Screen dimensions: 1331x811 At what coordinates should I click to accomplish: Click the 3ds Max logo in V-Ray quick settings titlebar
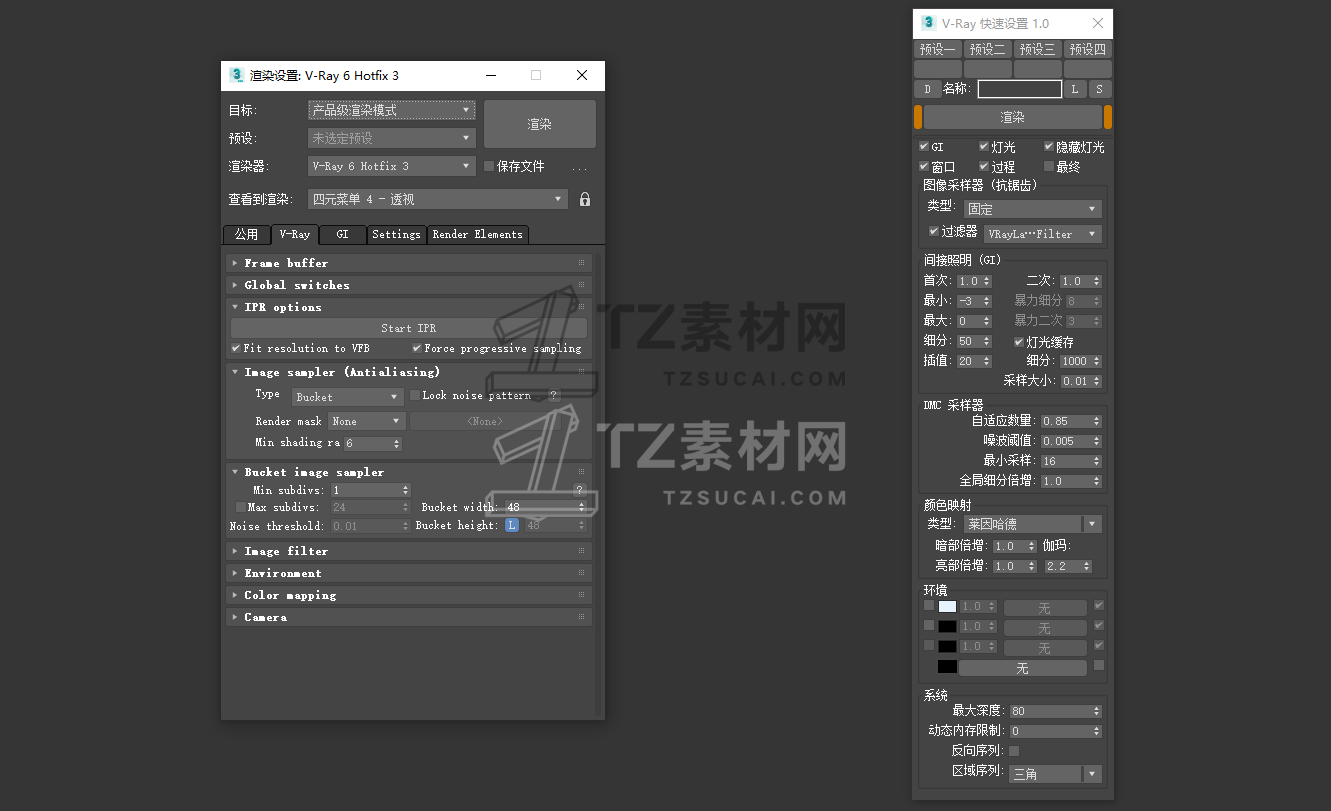coord(928,23)
